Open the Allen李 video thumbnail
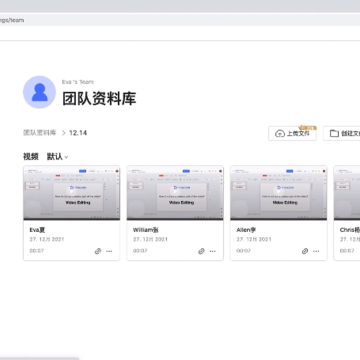This screenshot has width=360, height=360. tap(279, 193)
